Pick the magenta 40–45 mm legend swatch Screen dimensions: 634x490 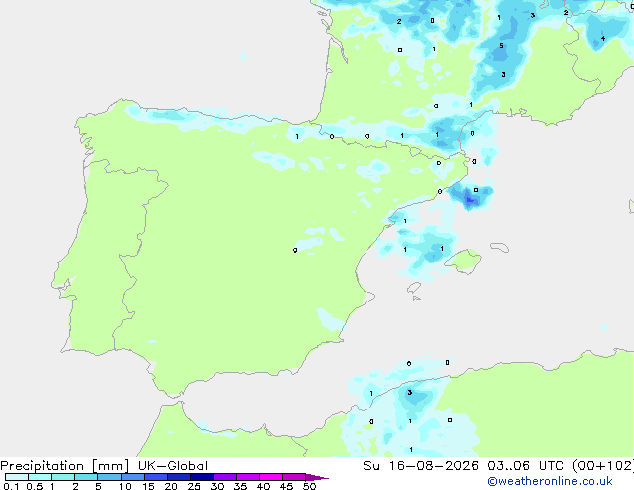pyautogui.click(x=271, y=477)
